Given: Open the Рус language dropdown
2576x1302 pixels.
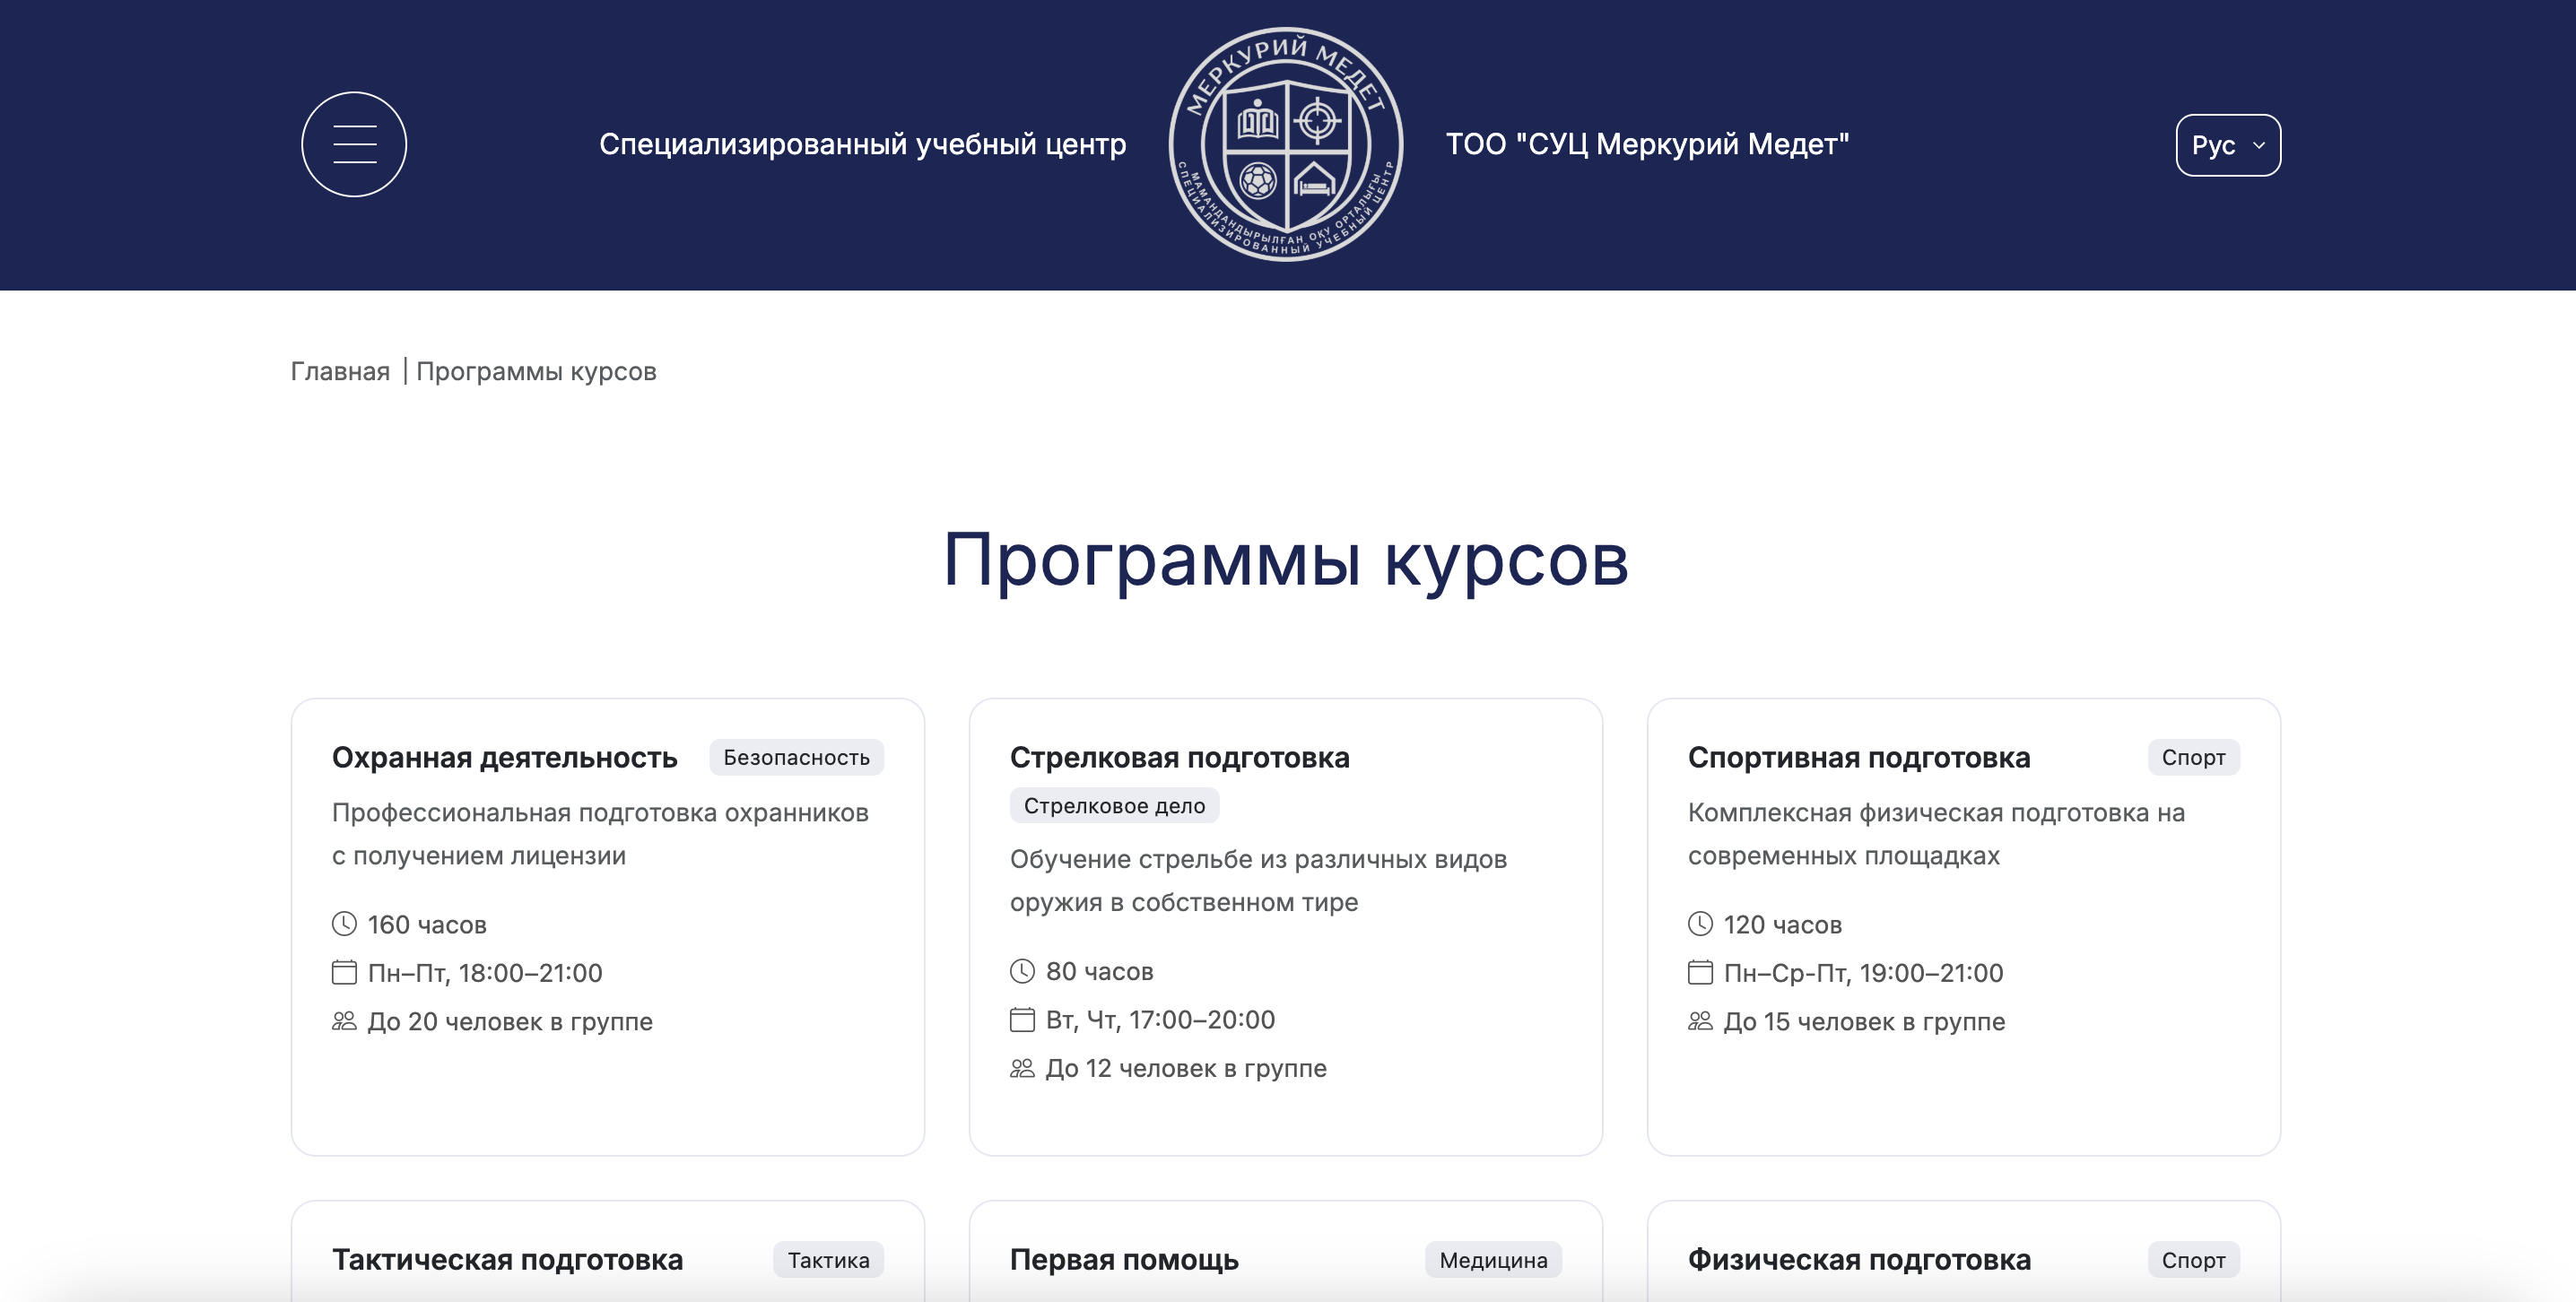Looking at the screenshot, I should (x=2227, y=145).
